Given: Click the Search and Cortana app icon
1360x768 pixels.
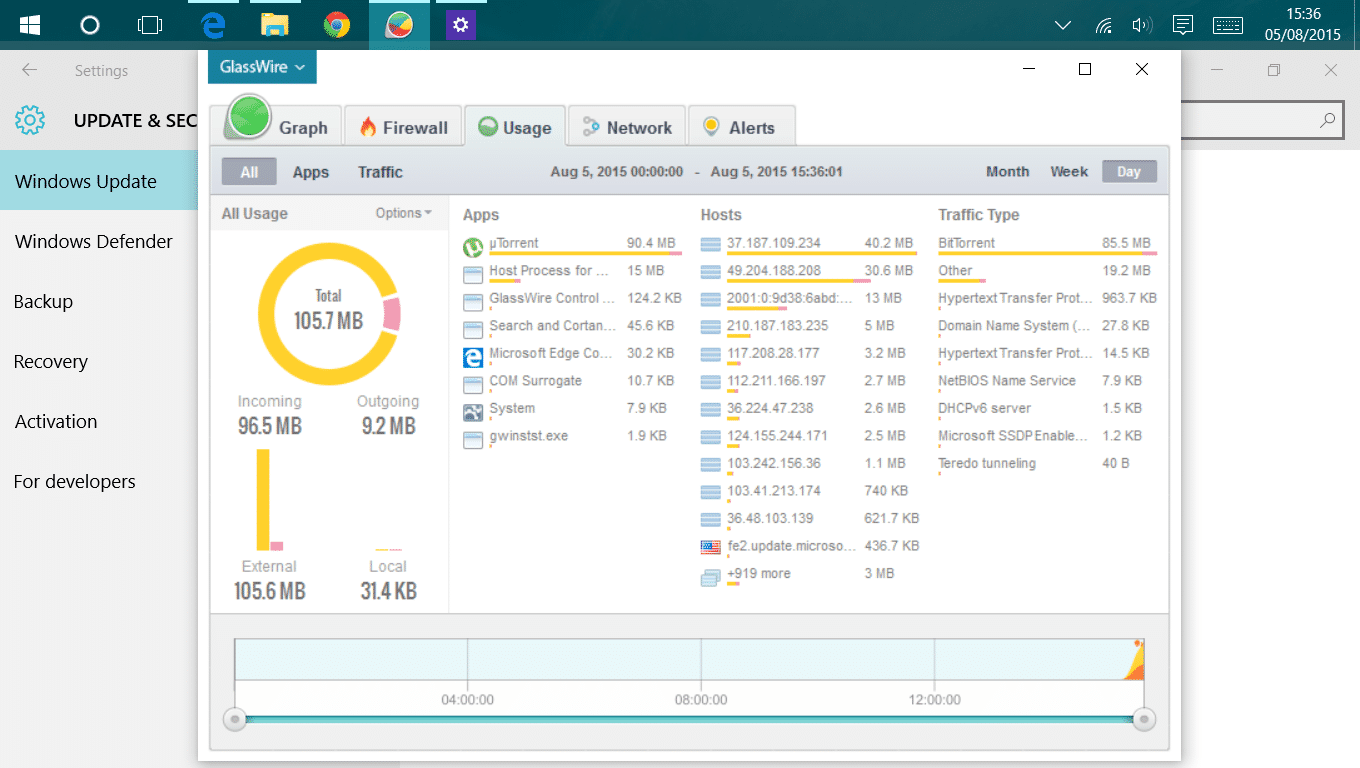Looking at the screenshot, I should (x=473, y=330).
